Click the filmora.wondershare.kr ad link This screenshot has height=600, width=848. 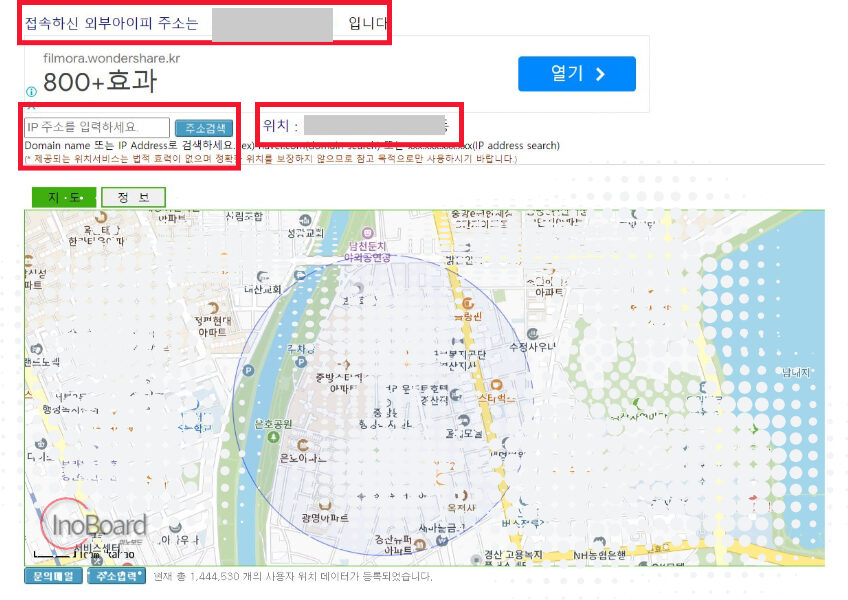(x=111, y=58)
